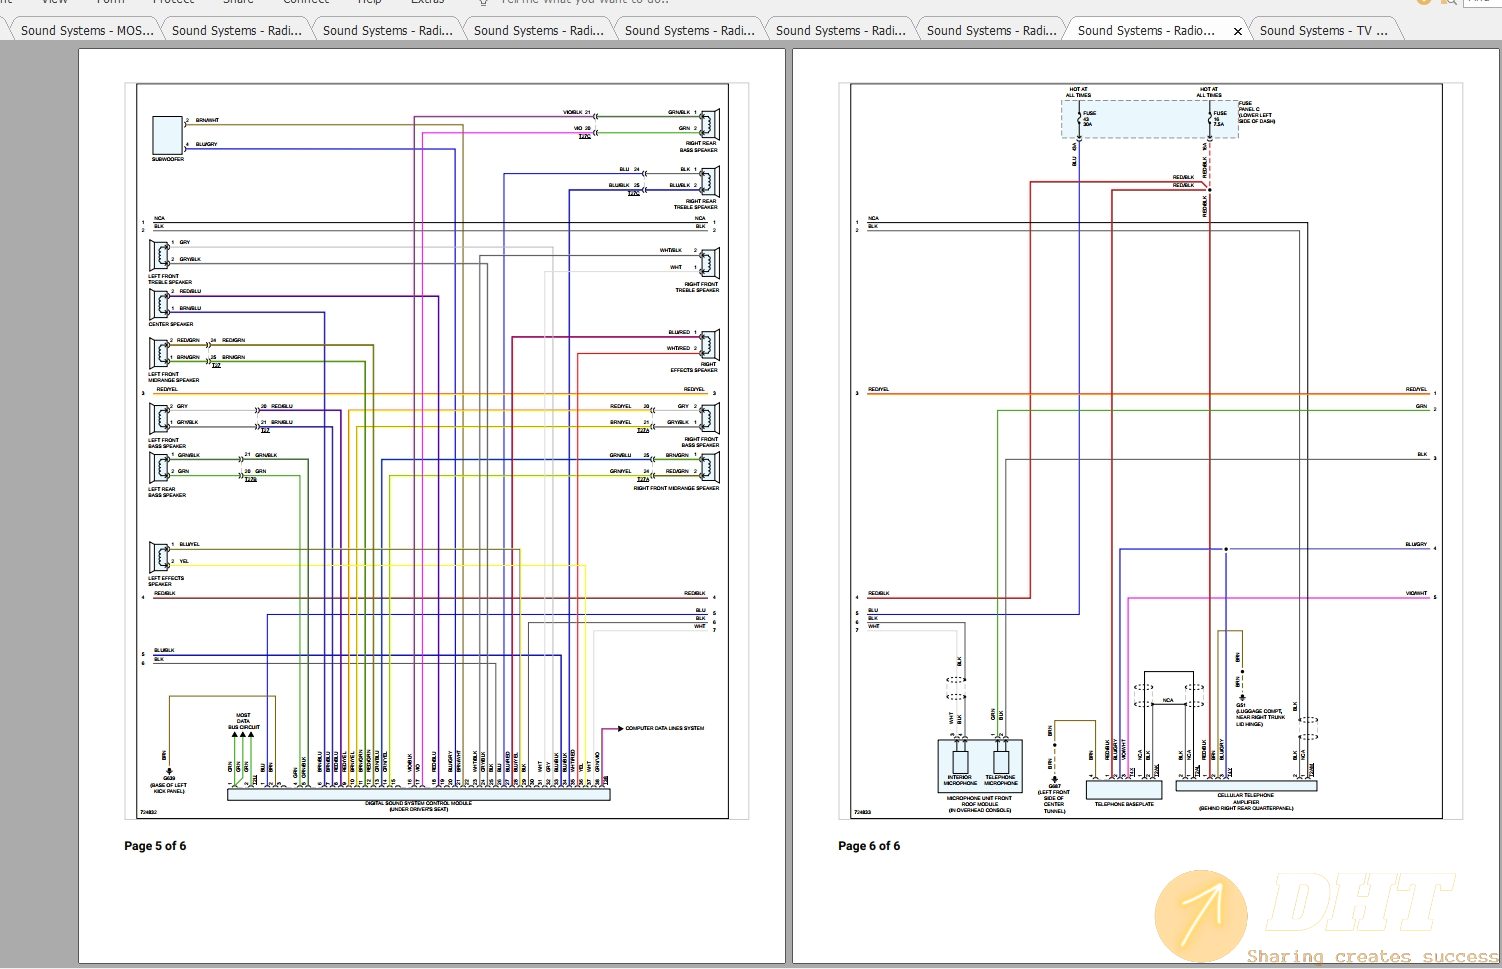Viewport: 1502px width, 969px height.
Task: Click the LEFT FRONT SIDE OF CENTER TUNNEL ground label
Action: [x=1054, y=799]
